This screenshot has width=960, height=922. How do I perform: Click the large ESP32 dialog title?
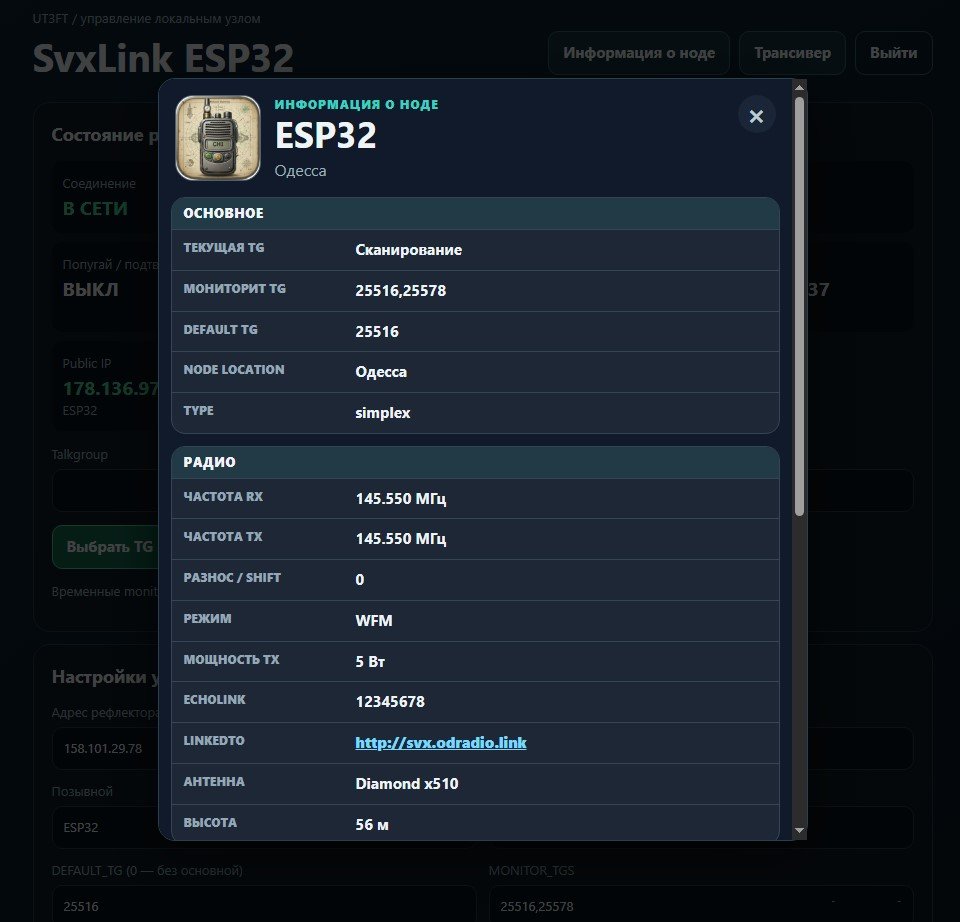click(x=325, y=135)
